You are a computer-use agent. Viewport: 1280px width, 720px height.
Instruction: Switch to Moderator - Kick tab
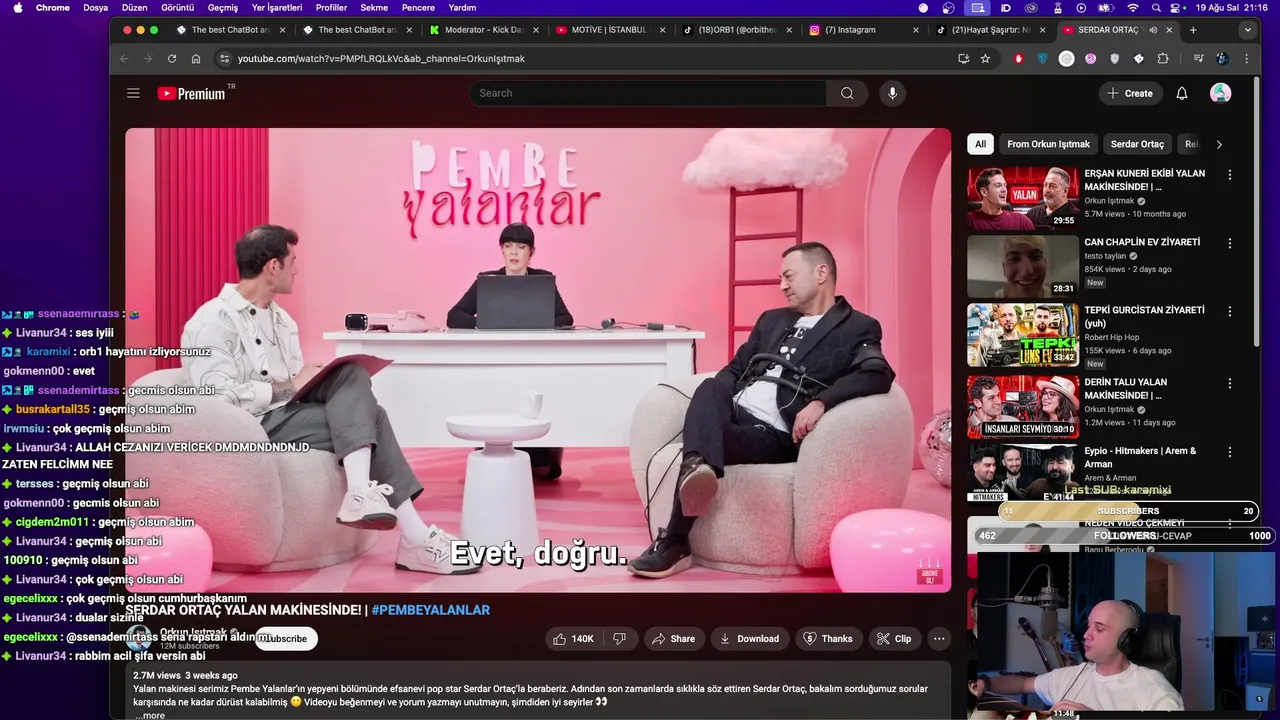pos(483,30)
